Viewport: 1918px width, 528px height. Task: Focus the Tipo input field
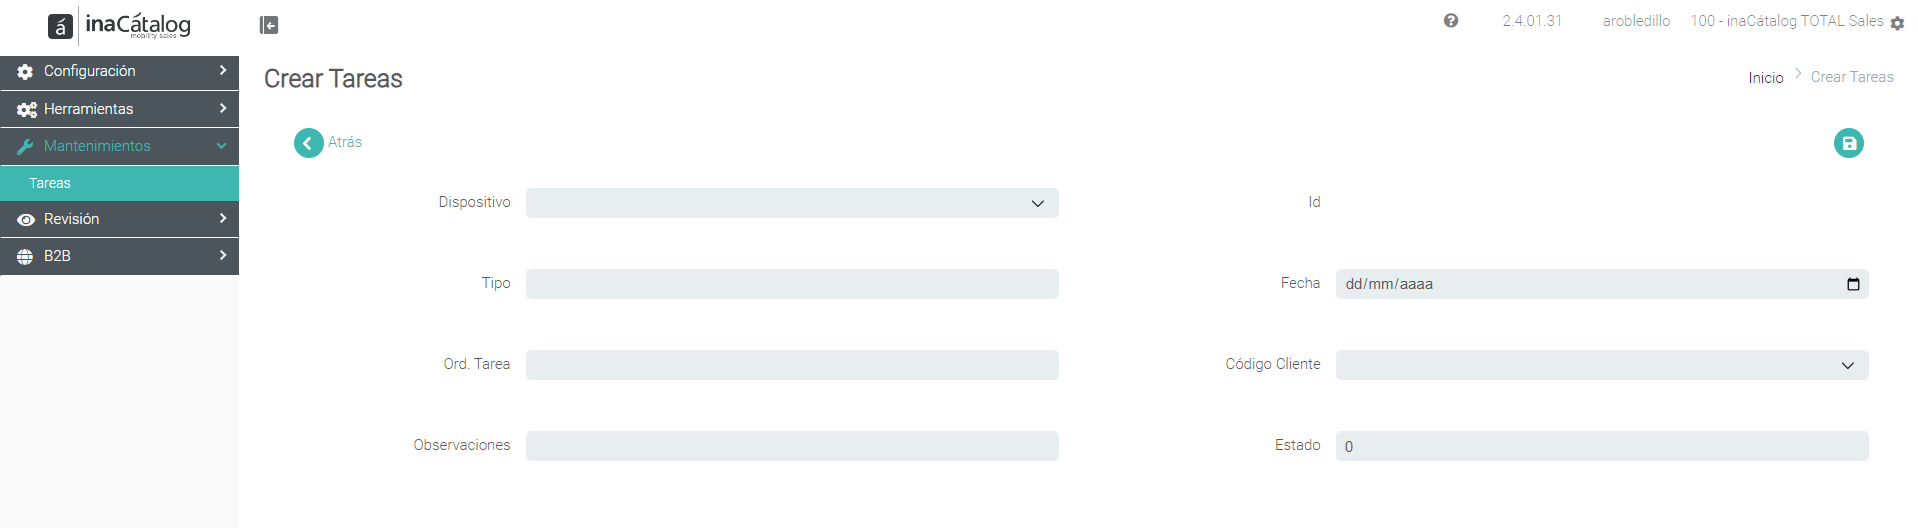[792, 284]
